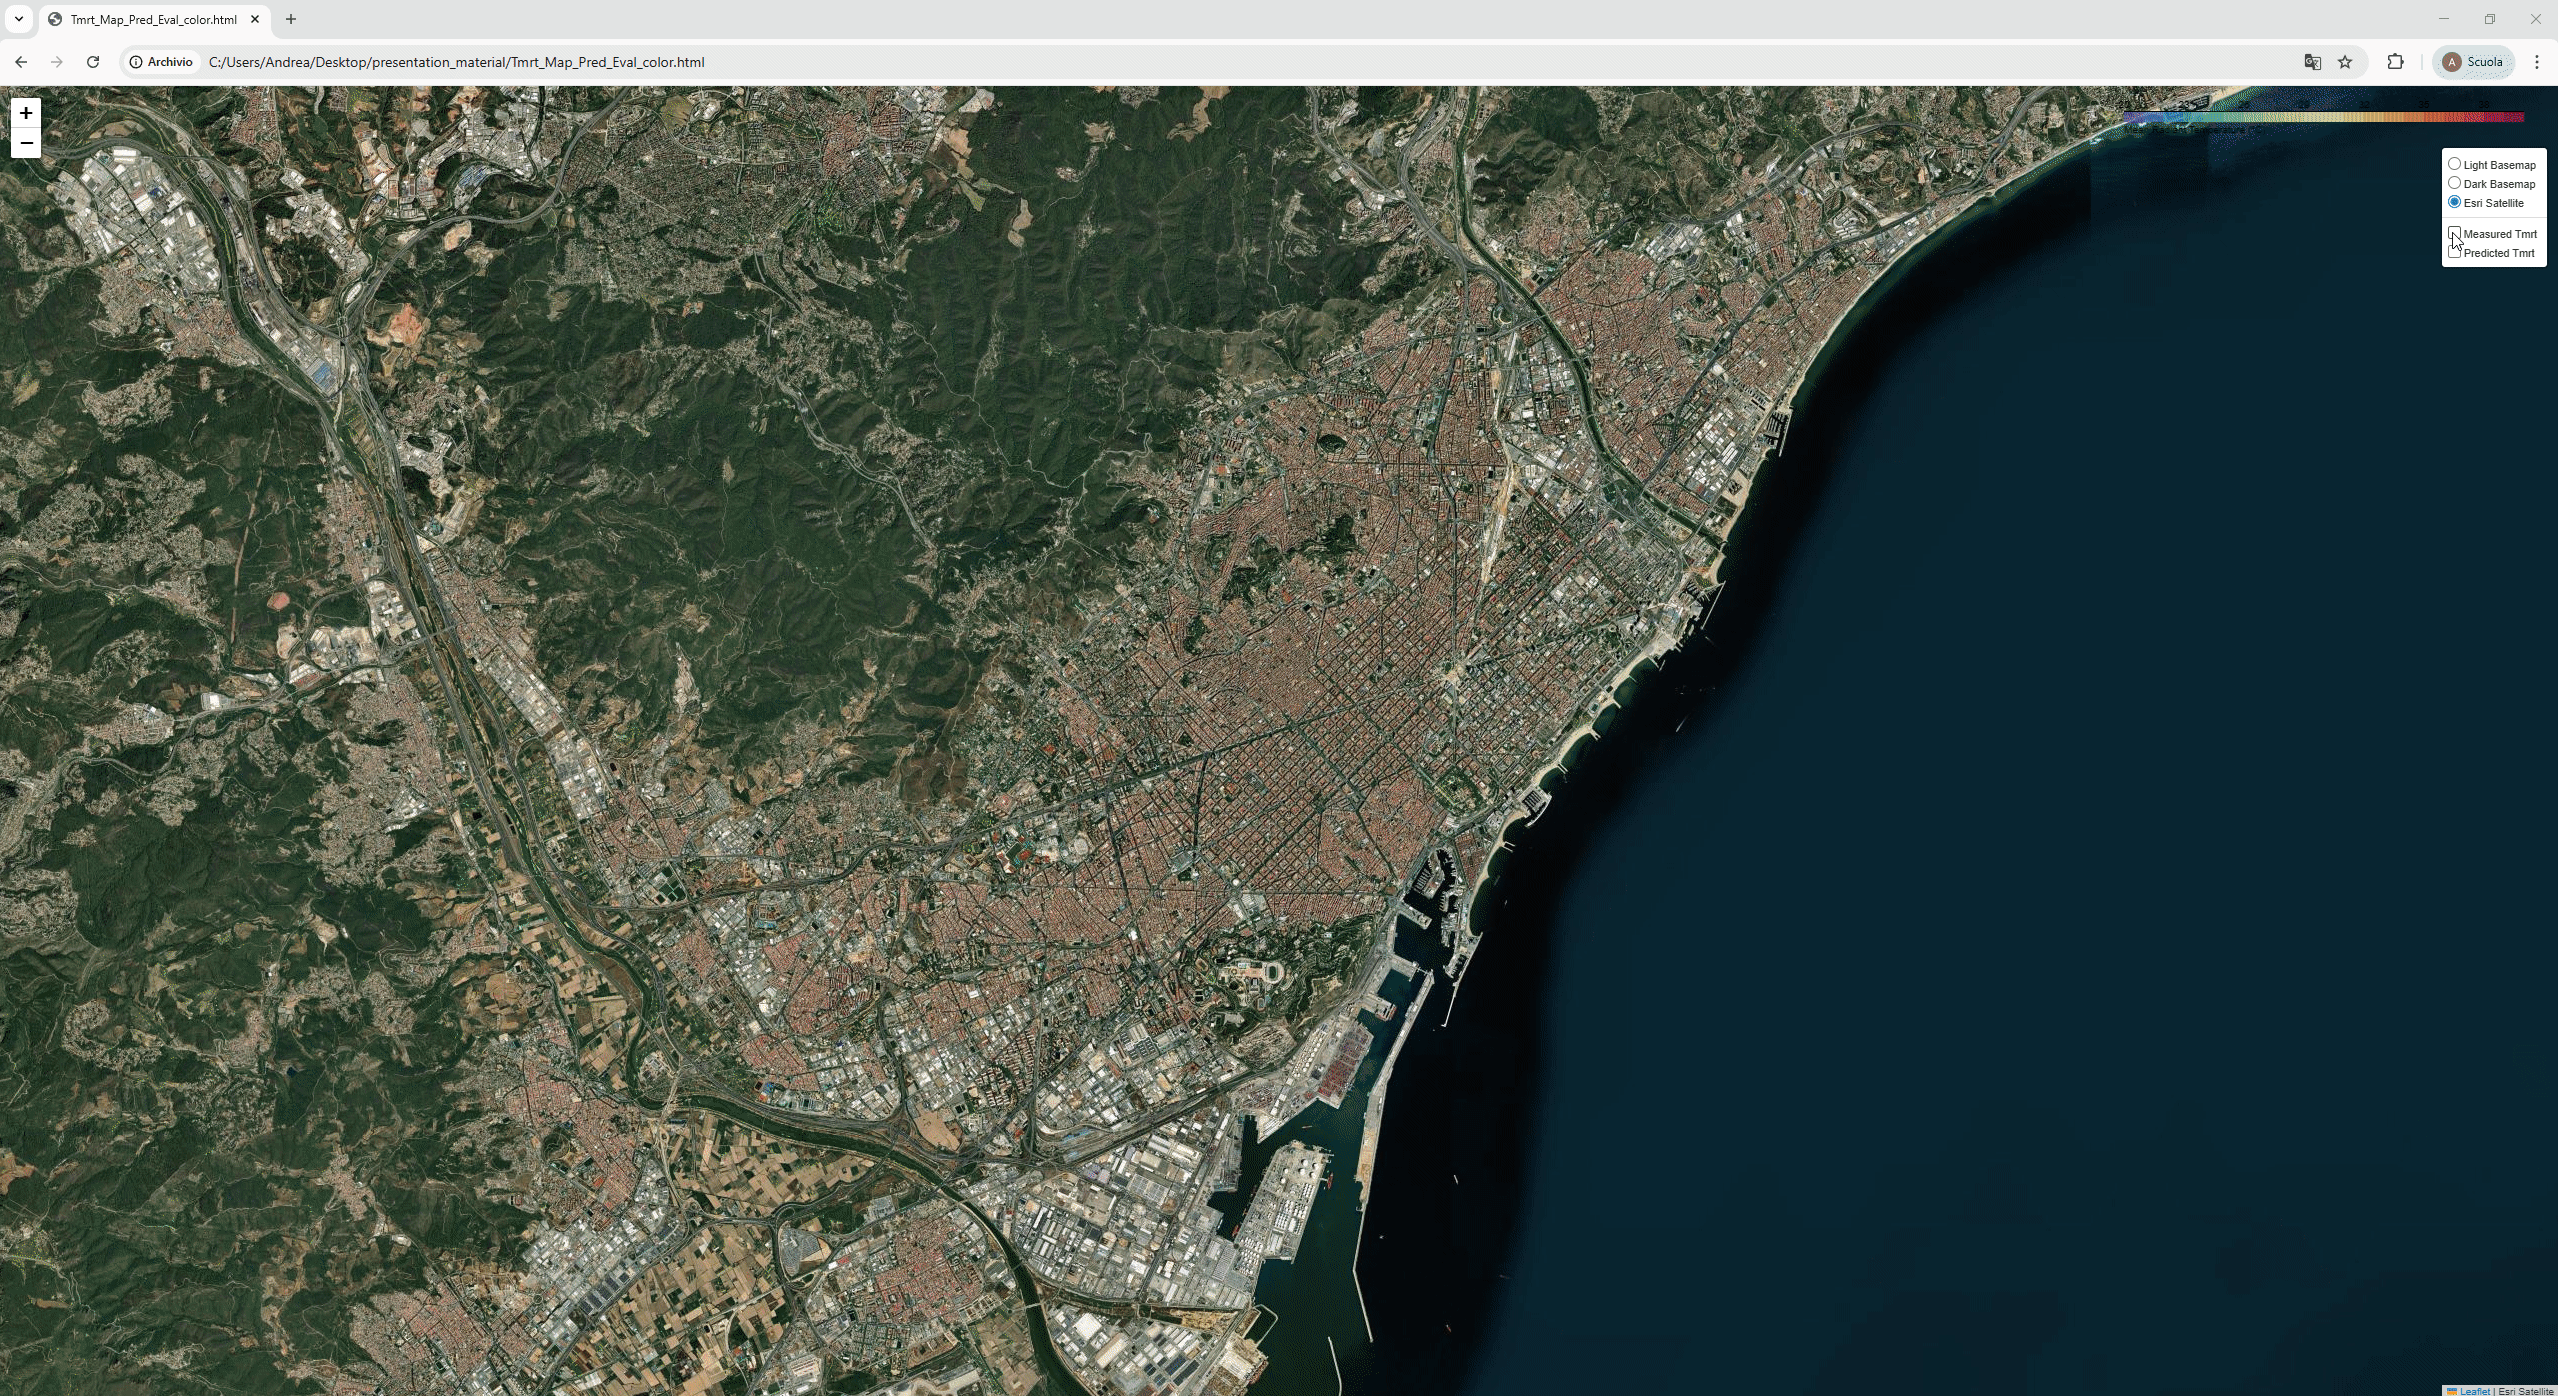Viewport: 2558px width, 1396px height.
Task: Expand the tab search dropdown arrow
Action: click(18, 19)
